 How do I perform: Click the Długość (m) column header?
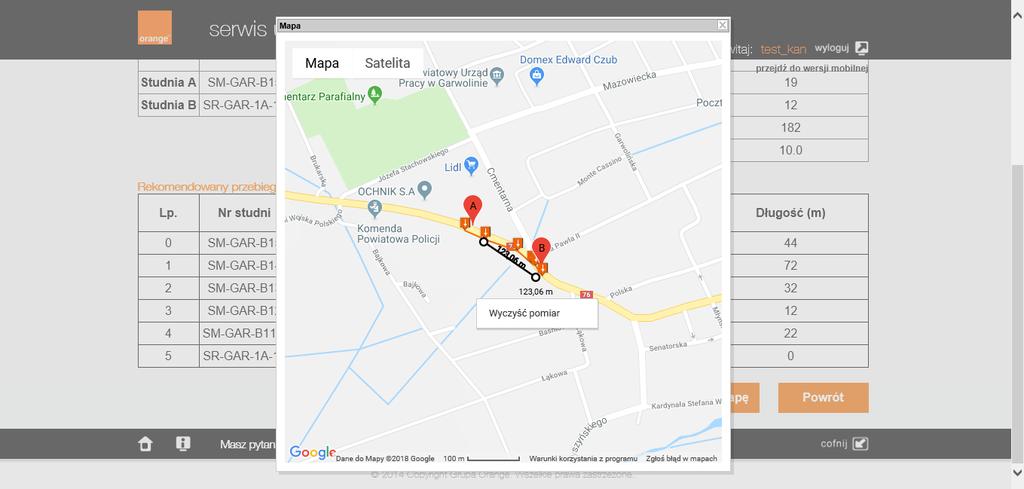click(x=790, y=213)
